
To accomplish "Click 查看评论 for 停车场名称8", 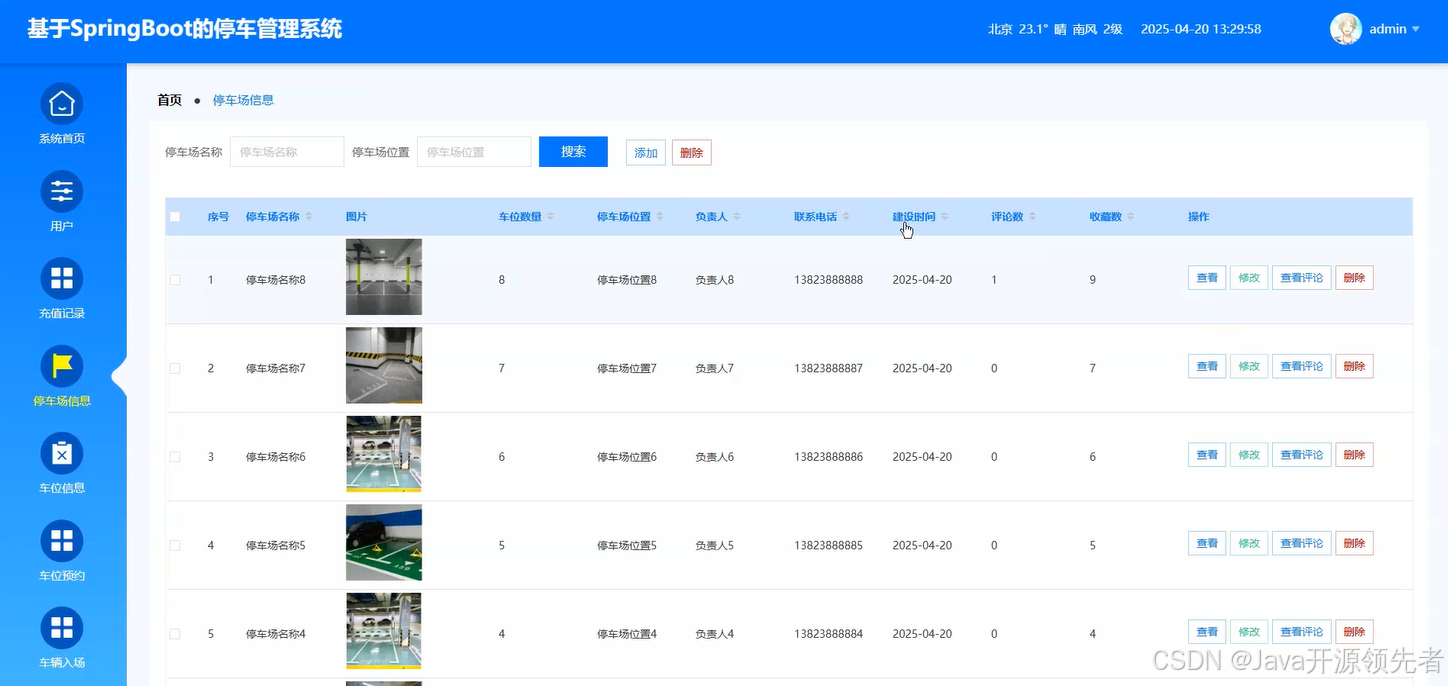I will pyautogui.click(x=1302, y=278).
